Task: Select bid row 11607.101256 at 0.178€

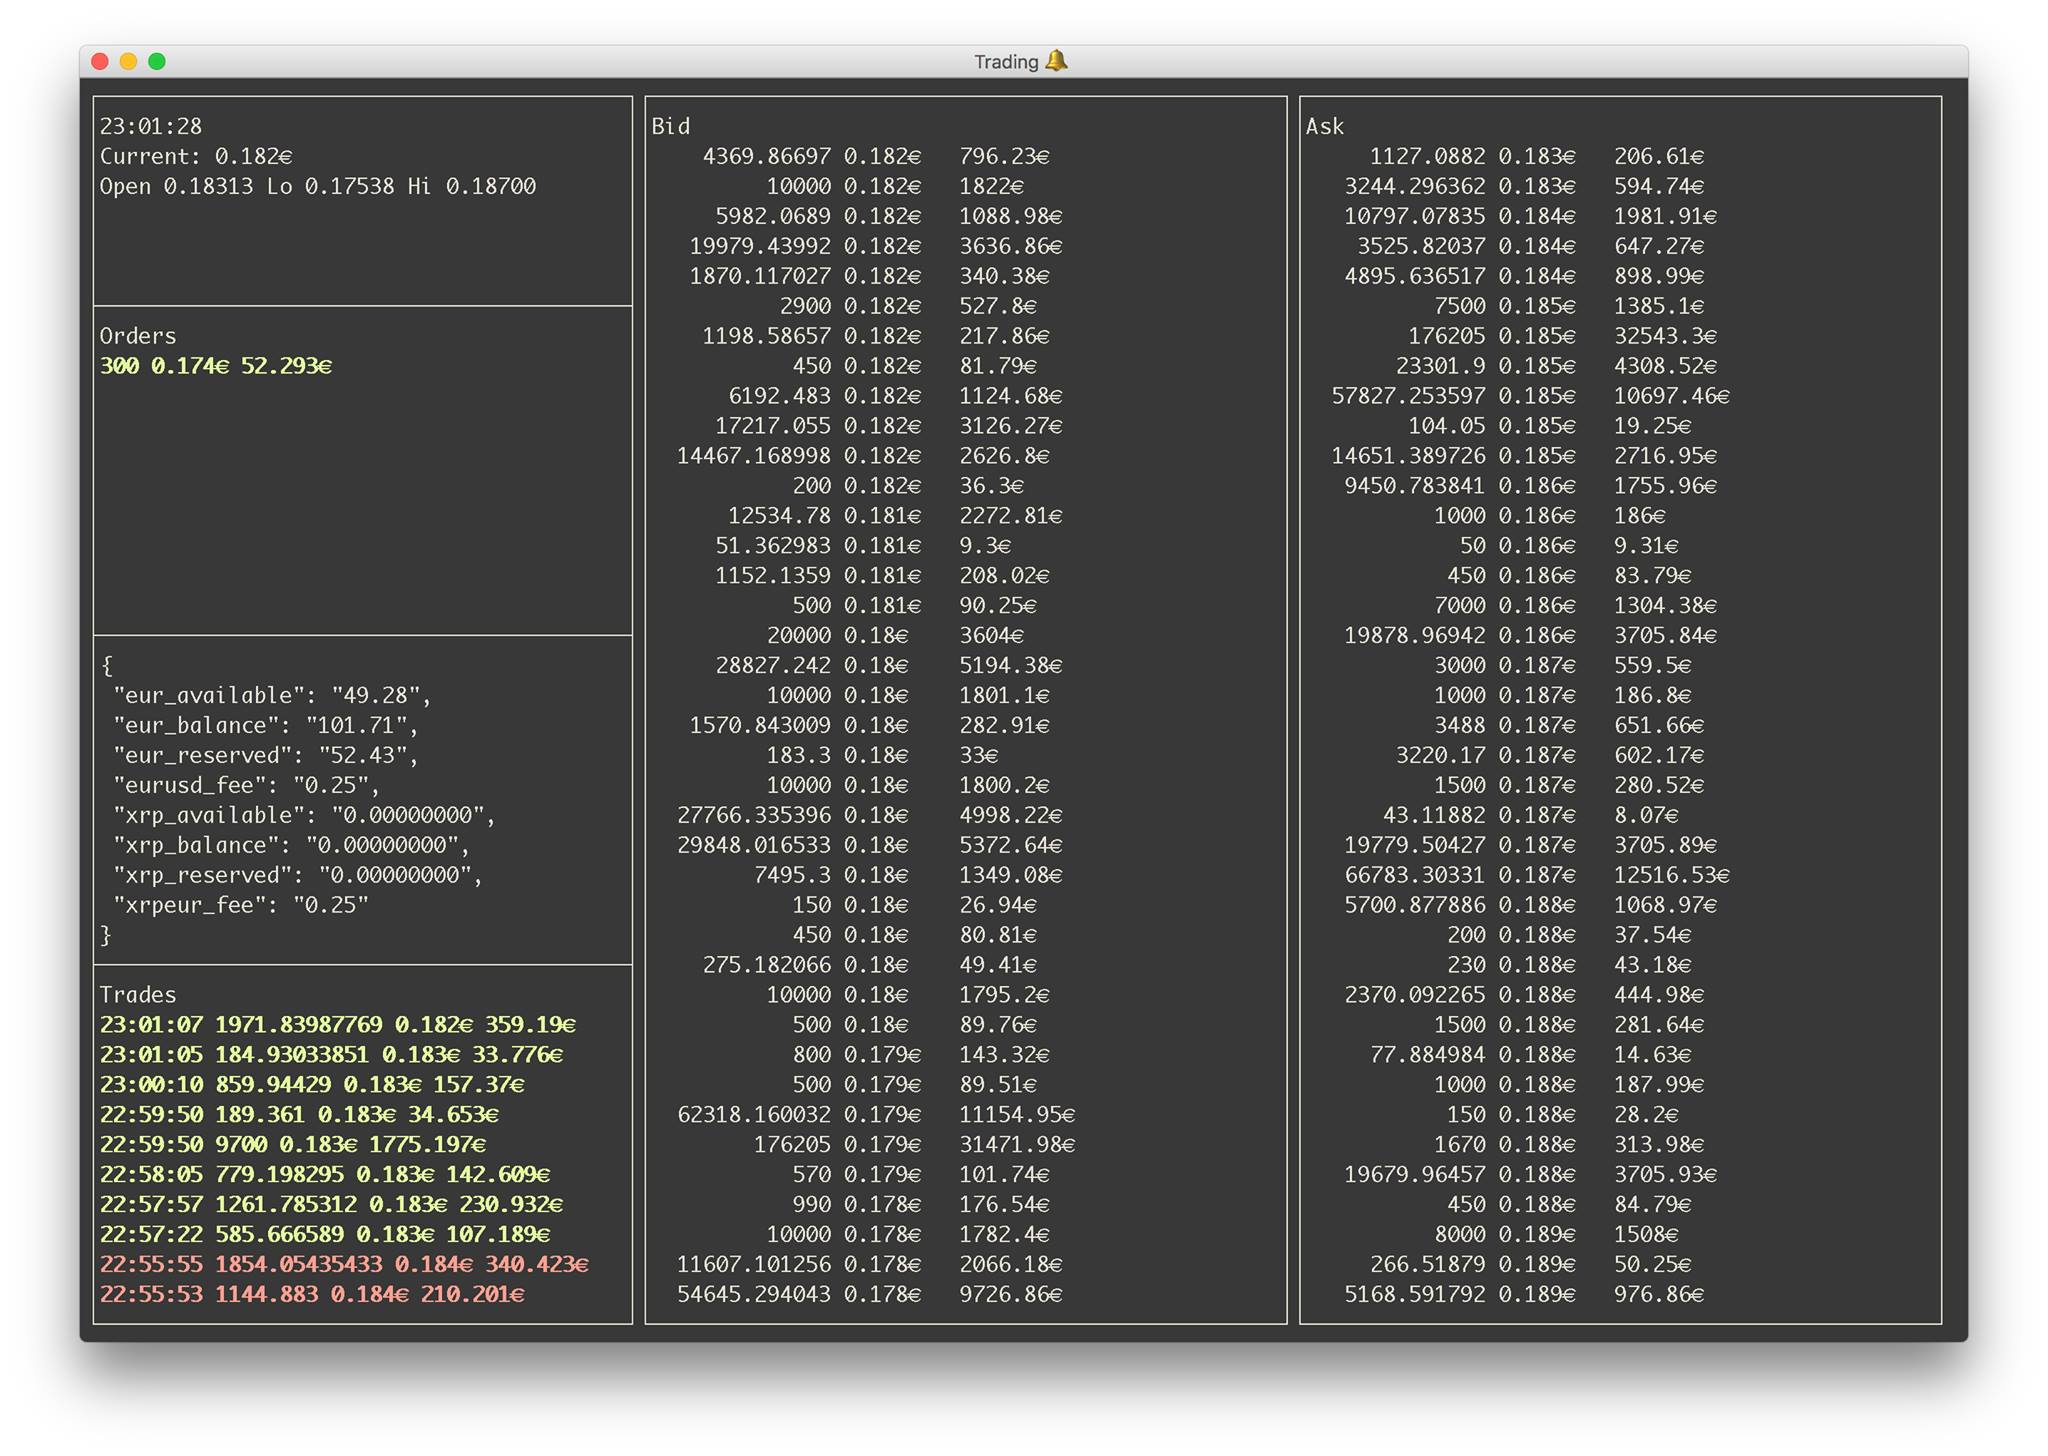Action: pyautogui.click(x=870, y=1265)
